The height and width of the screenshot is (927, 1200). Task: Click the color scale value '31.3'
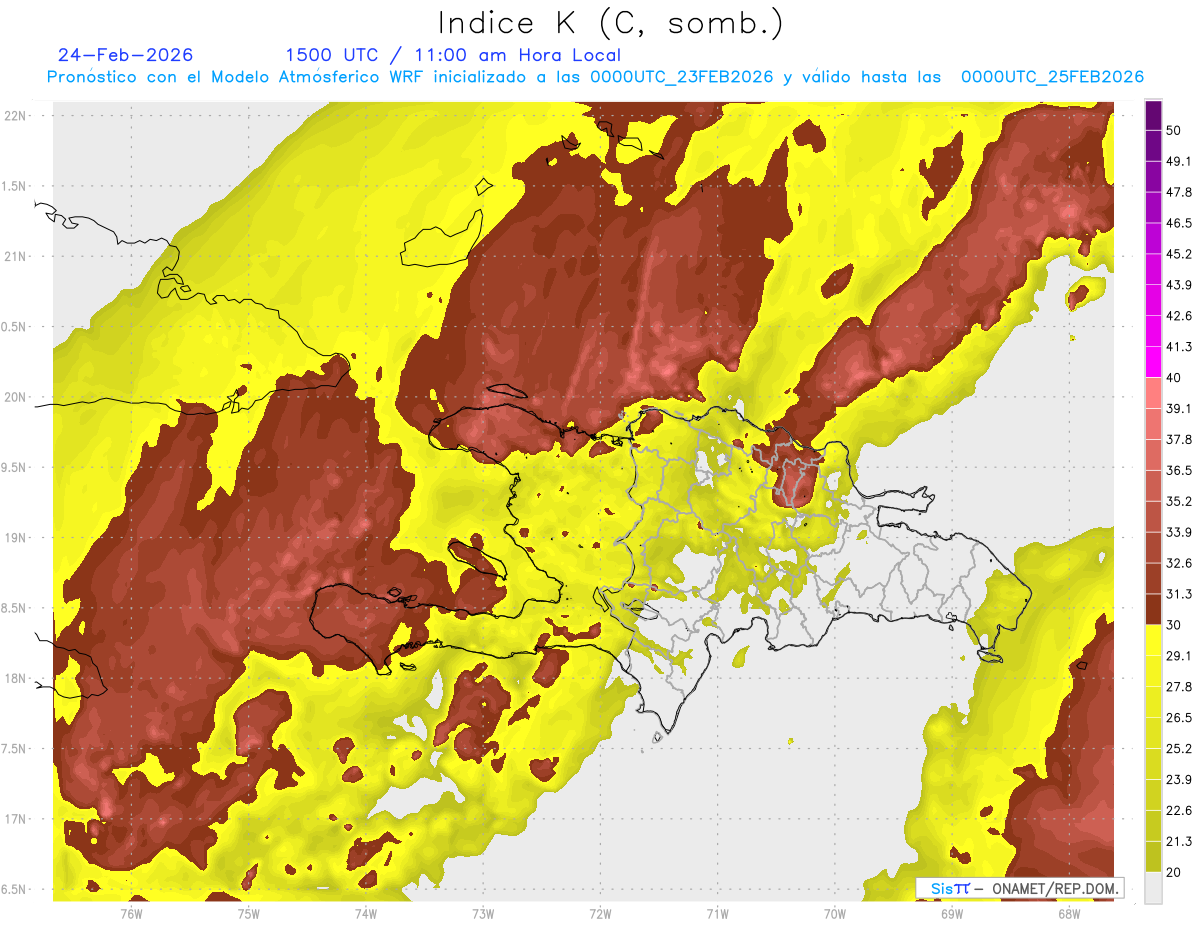(1179, 594)
